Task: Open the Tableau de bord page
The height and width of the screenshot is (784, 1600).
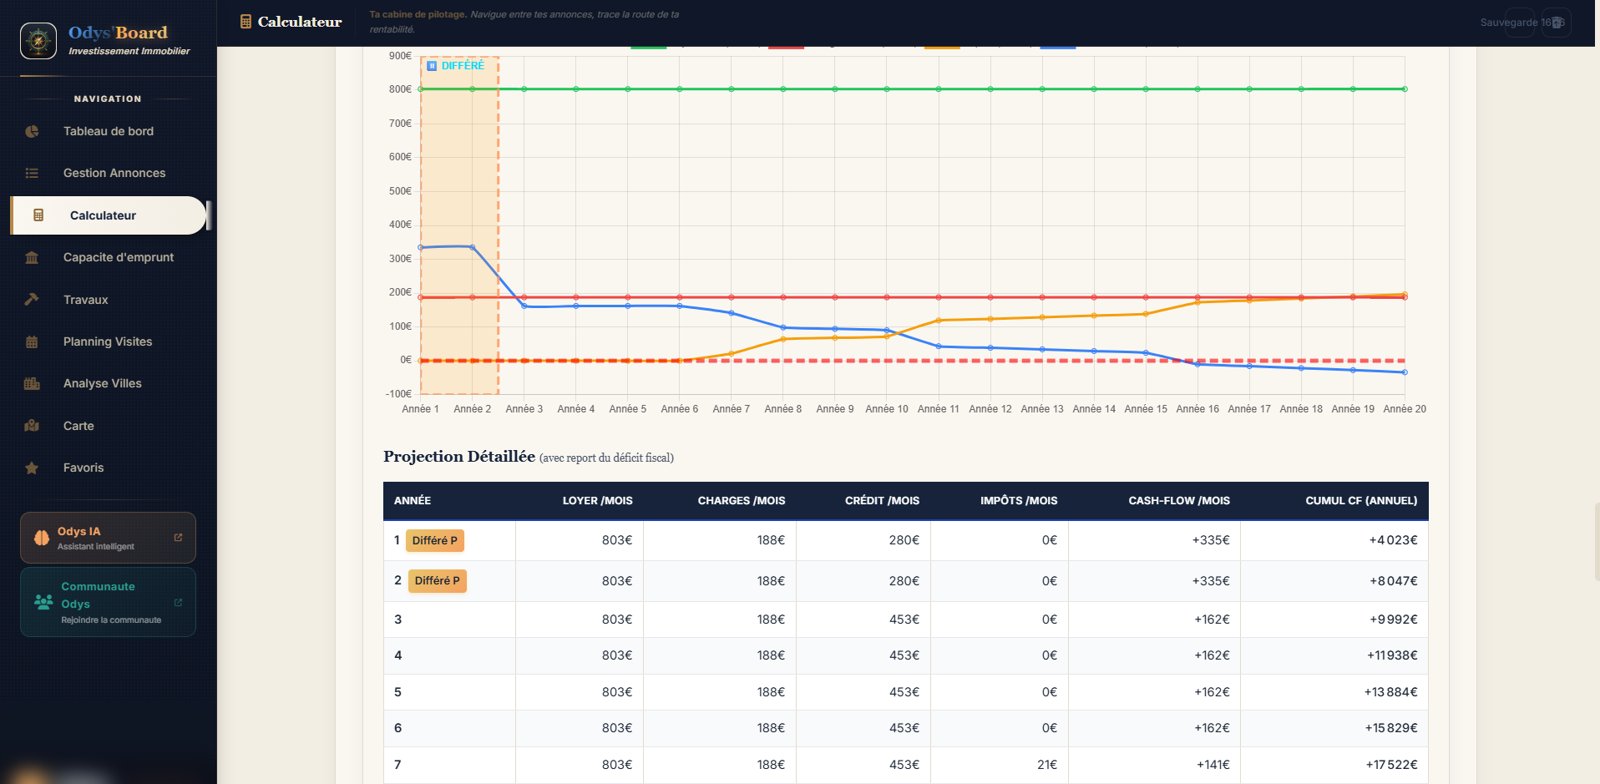Action: pos(108,131)
